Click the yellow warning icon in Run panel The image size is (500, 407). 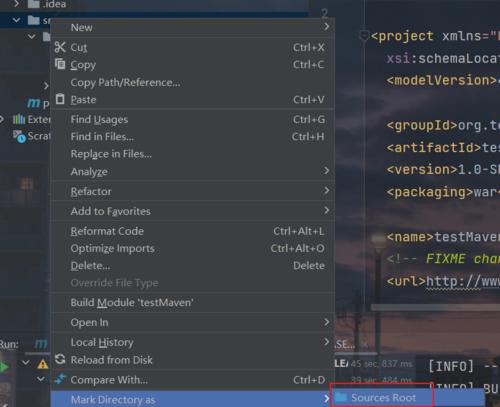pos(43,364)
